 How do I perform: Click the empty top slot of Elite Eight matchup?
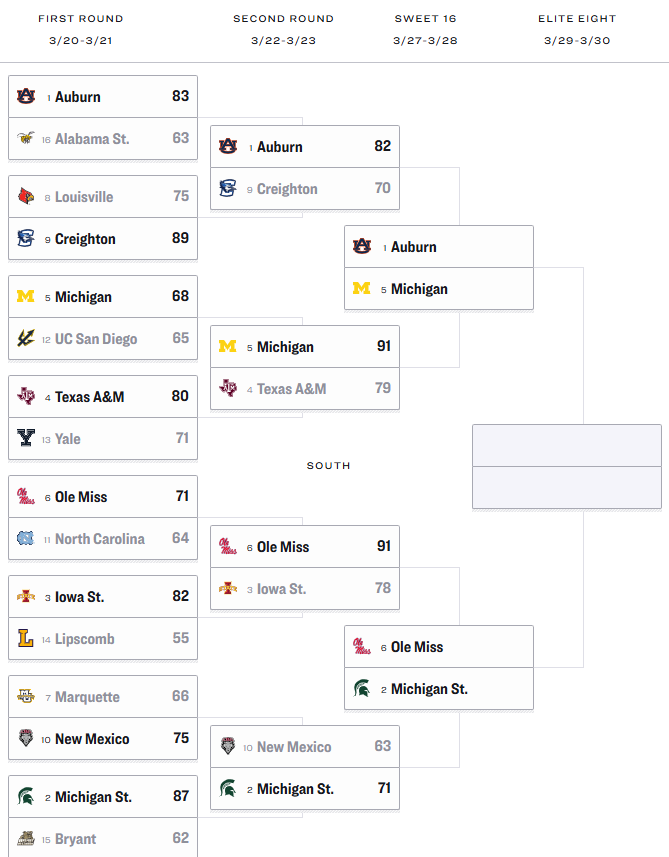566,446
